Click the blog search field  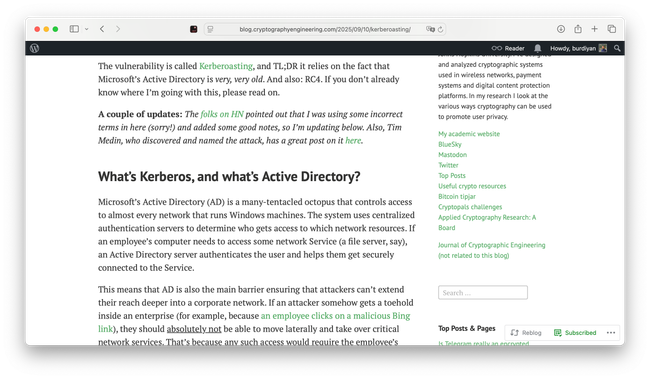click(483, 293)
